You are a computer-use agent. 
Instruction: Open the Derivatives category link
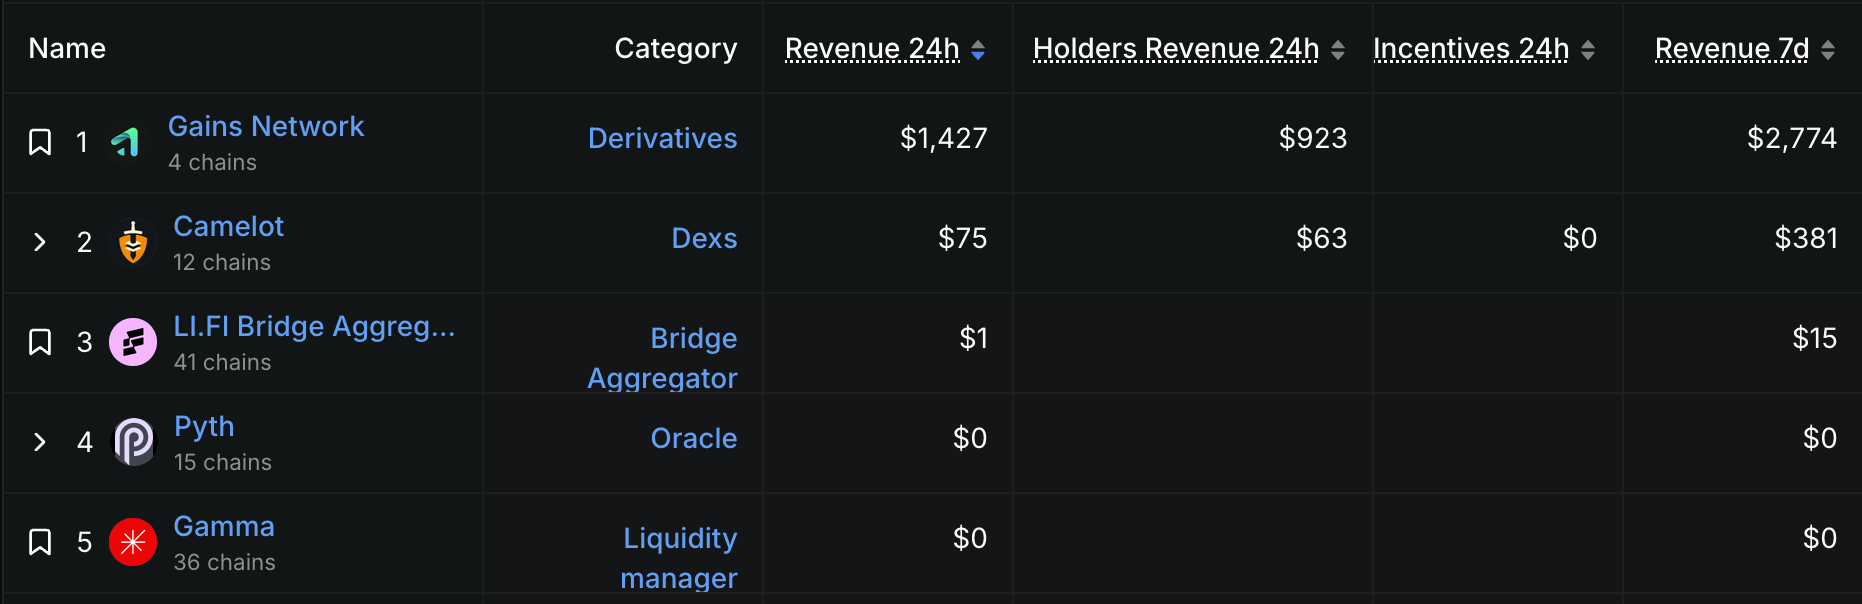(x=662, y=138)
